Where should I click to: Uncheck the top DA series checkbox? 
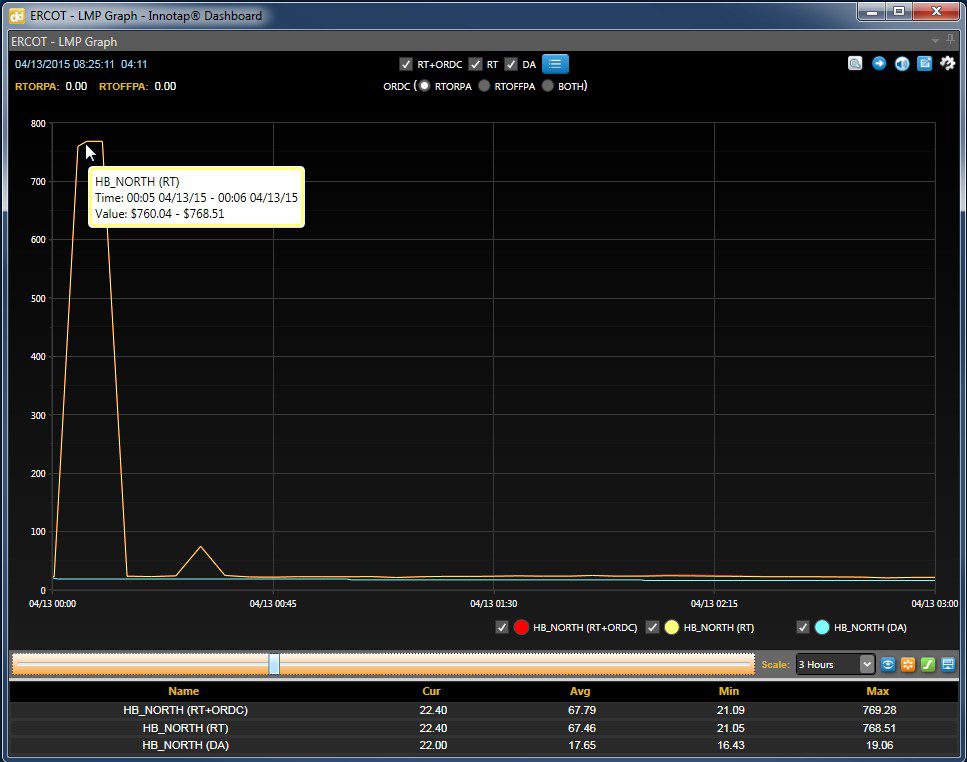(511, 64)
